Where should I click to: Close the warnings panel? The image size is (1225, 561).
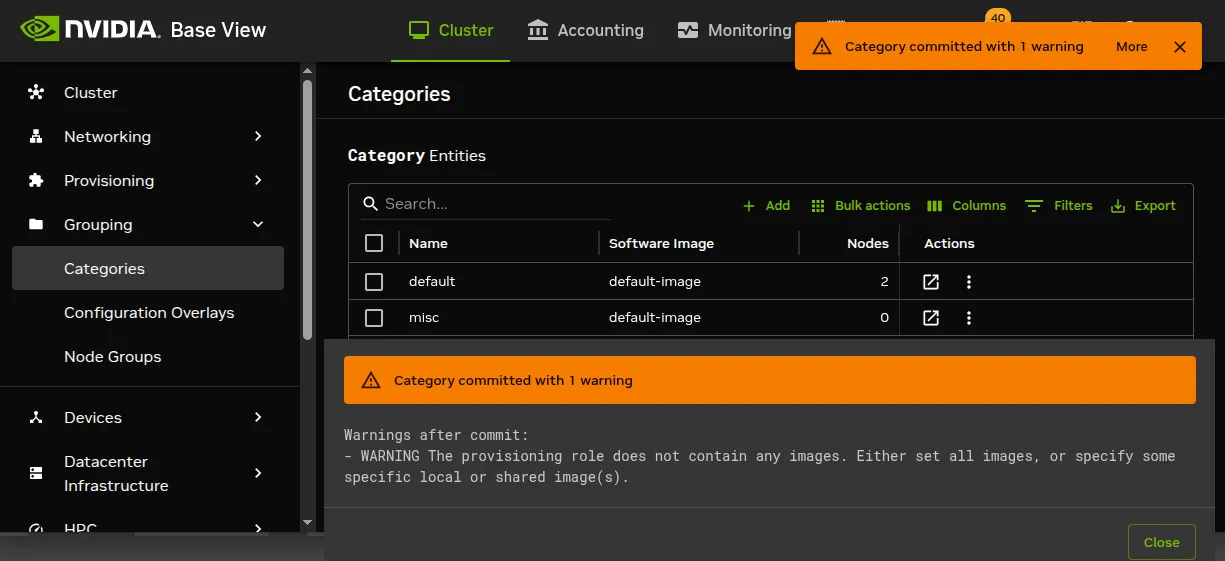(x=1161, y=542)
